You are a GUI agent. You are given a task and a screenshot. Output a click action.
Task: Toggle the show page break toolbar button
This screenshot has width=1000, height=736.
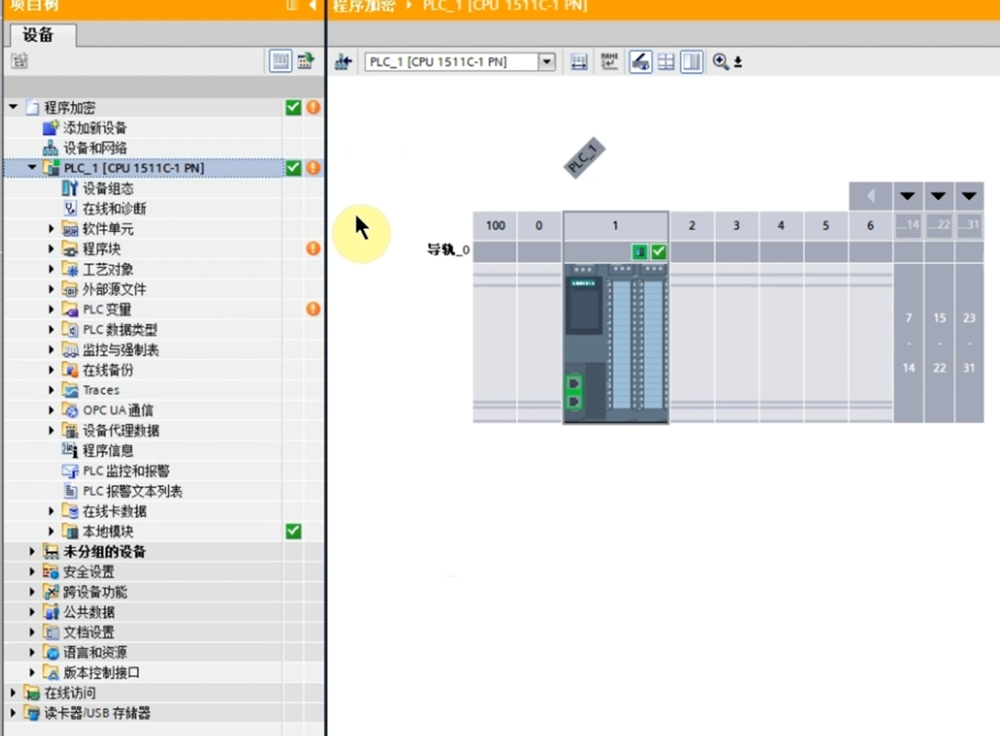coord(692,62)
